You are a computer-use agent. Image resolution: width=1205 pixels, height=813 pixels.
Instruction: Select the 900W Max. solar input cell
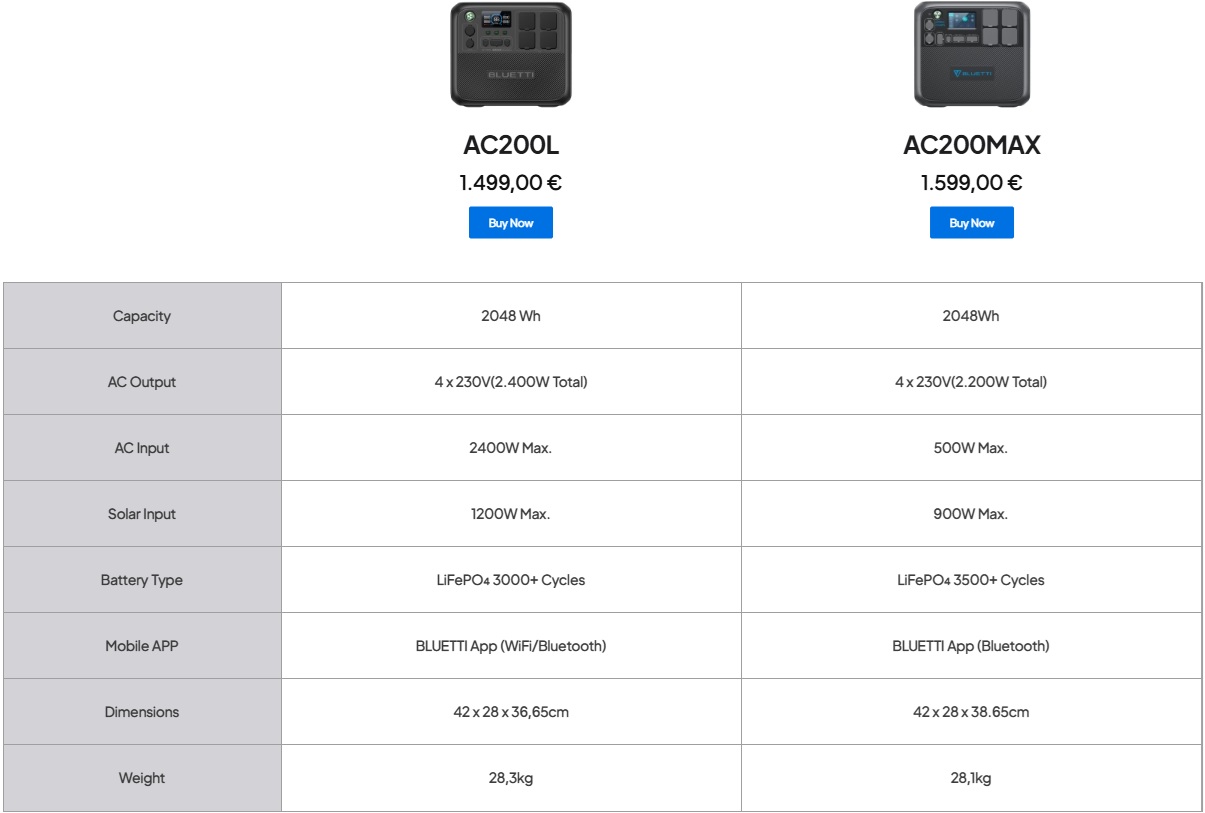click(972, 514)
